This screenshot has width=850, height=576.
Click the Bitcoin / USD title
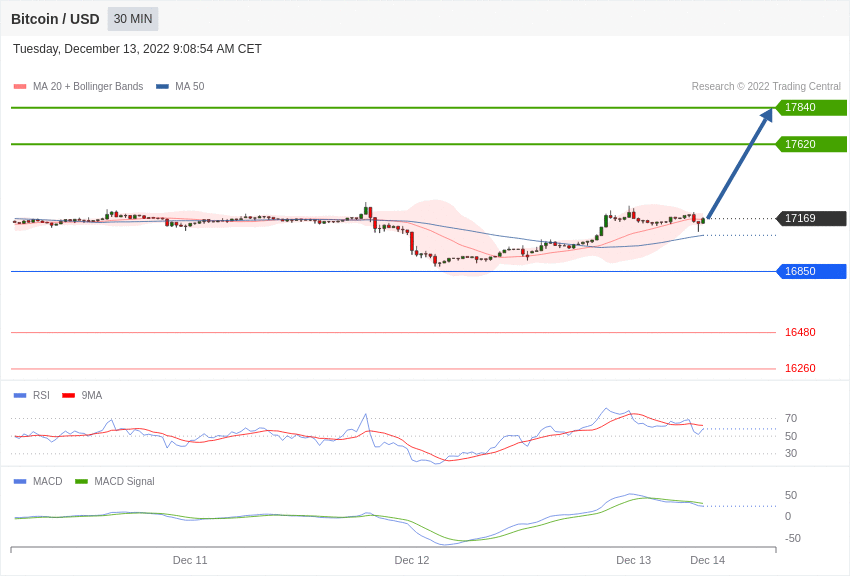click(55, 19)
